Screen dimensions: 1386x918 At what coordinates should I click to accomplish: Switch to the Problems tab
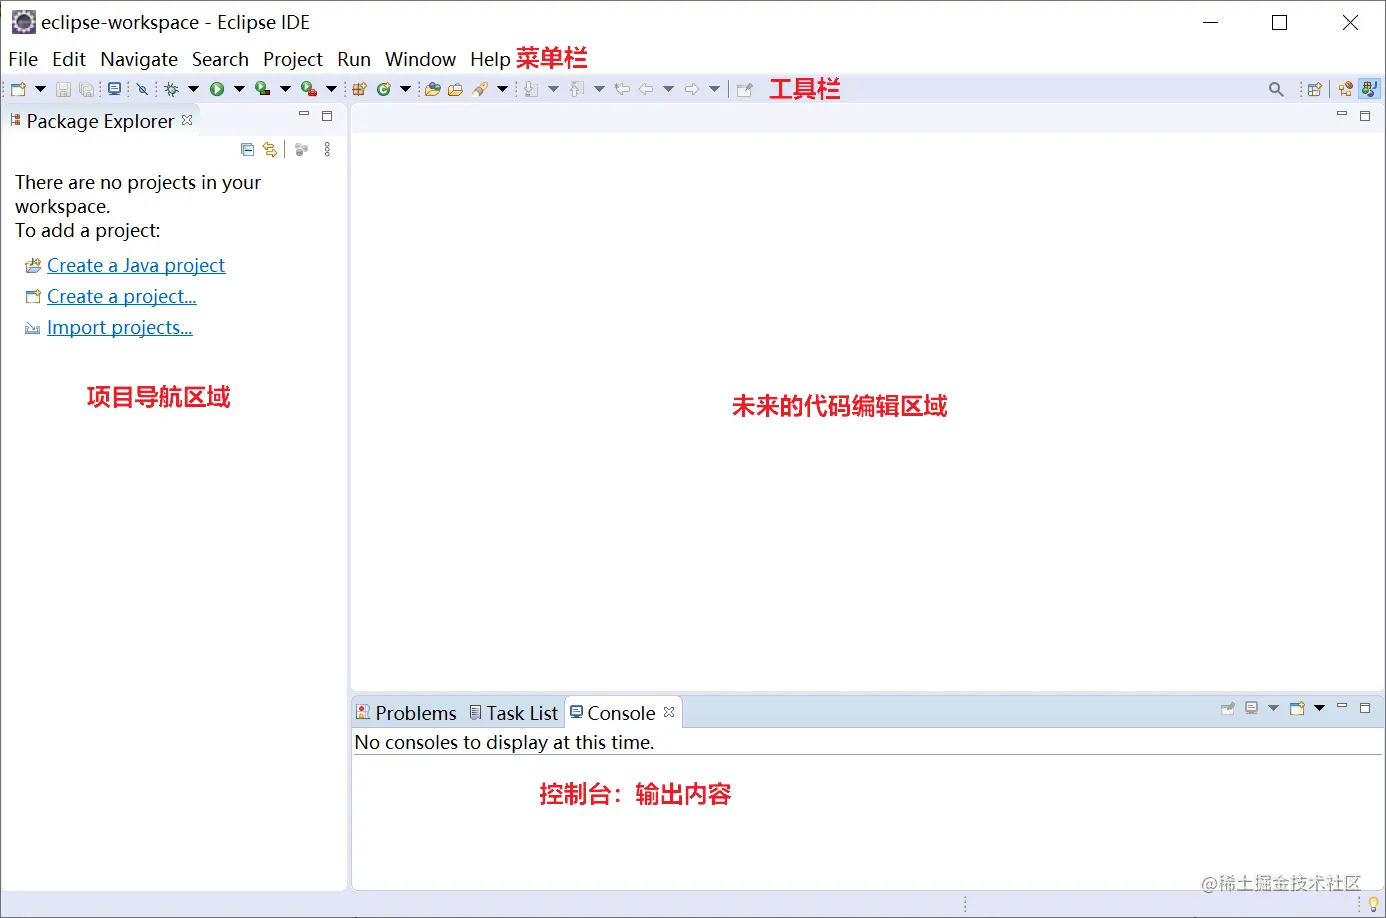click(x=406, y=713)
